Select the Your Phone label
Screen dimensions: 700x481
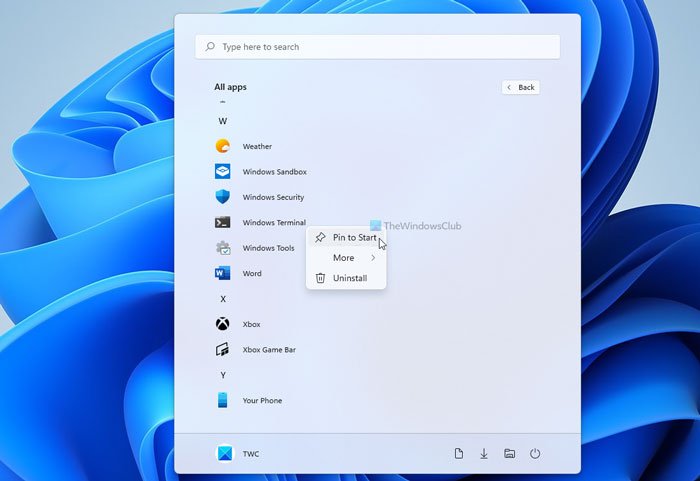(x=262, y=400)
